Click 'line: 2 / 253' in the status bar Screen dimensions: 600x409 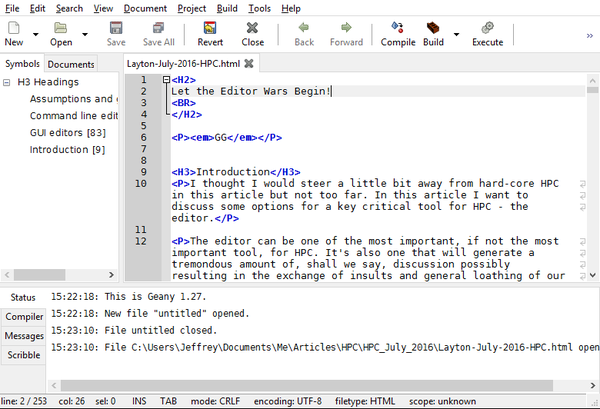pyautogui.click(x=24, y=401)
